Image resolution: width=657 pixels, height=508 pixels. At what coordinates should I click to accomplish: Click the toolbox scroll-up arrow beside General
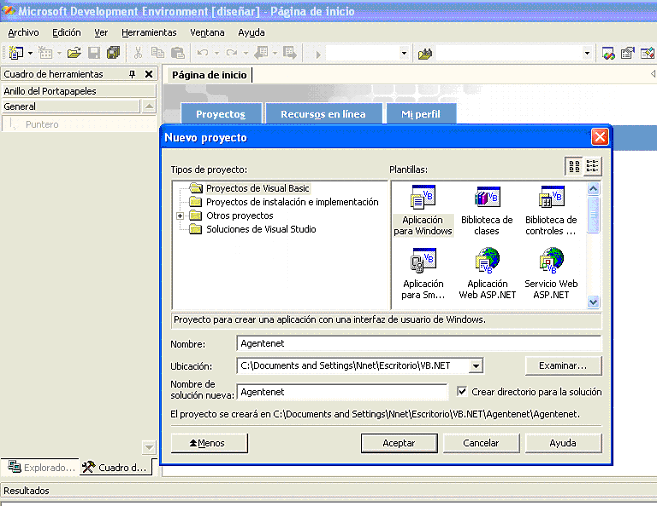(149, 106)
